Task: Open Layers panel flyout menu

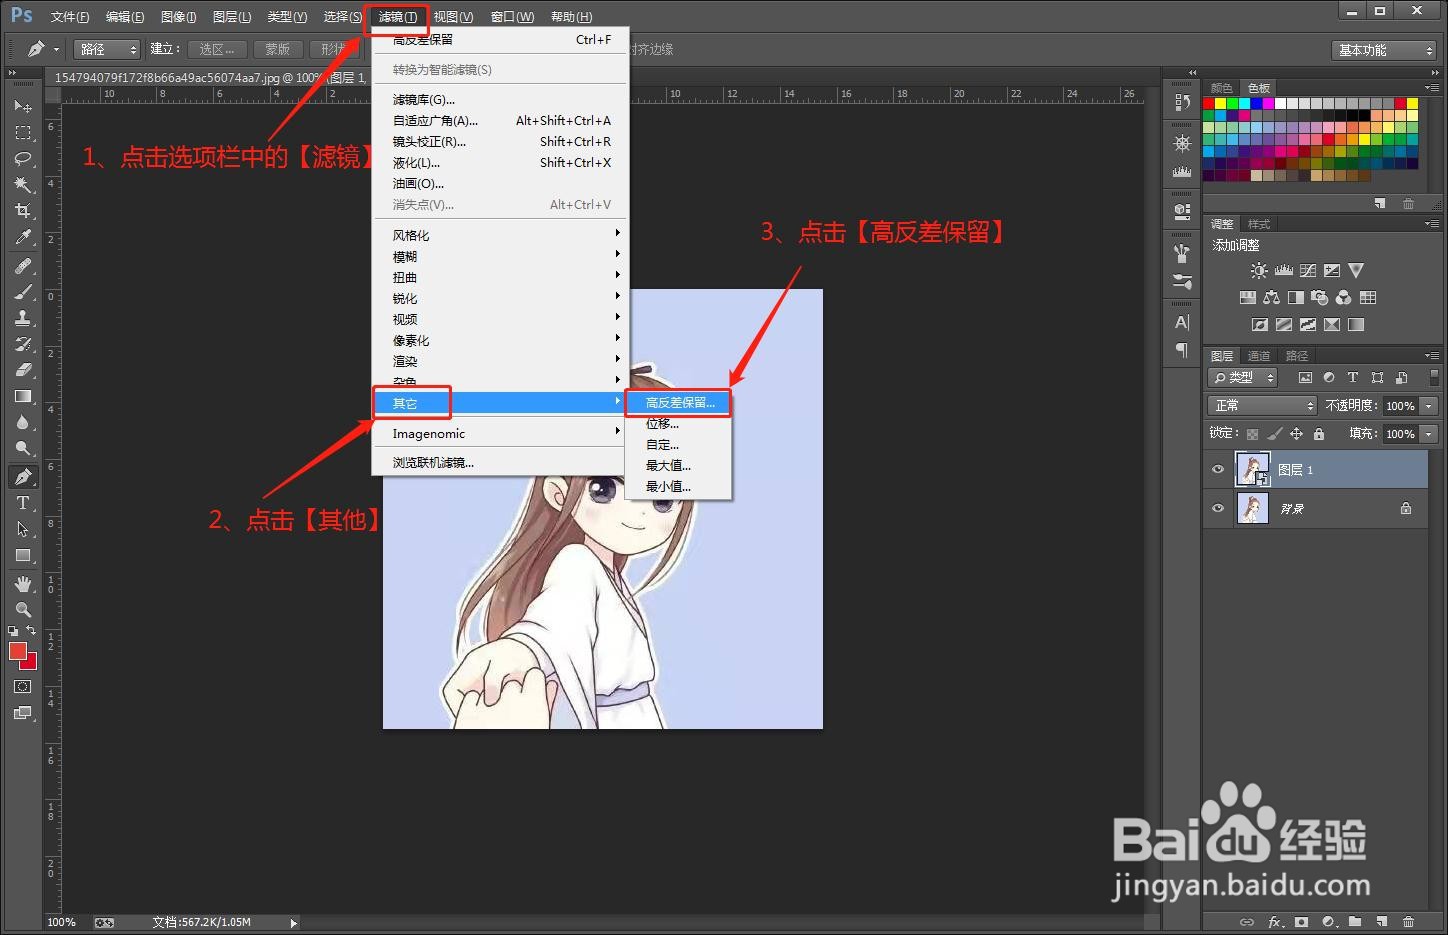Action: [x=1432, y=355]
